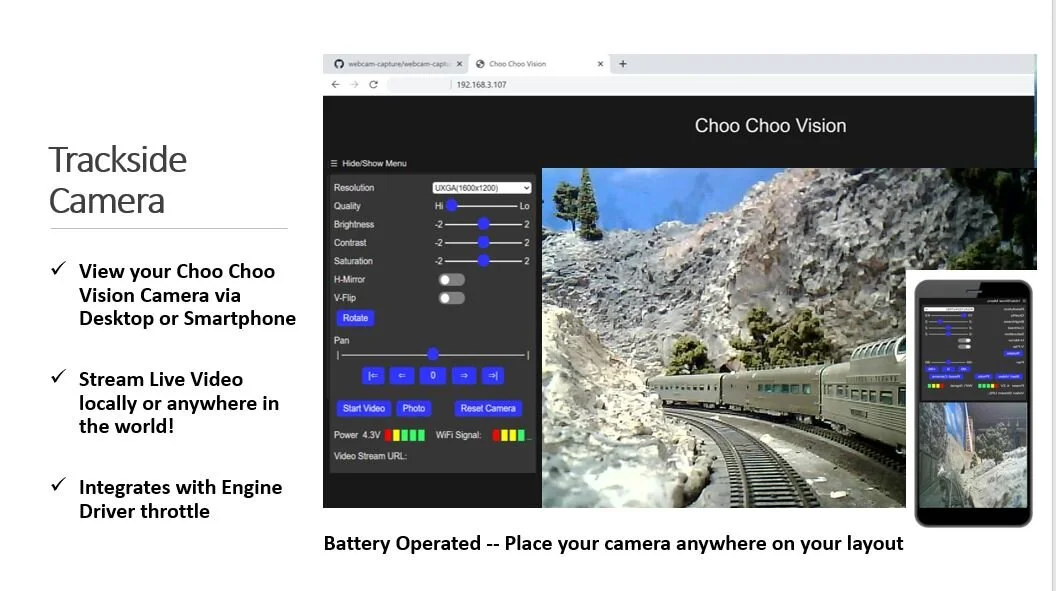1056x591 pixels.
Task: Switch to the webcam-capture GitHub tab
Action: click(396, 64)
